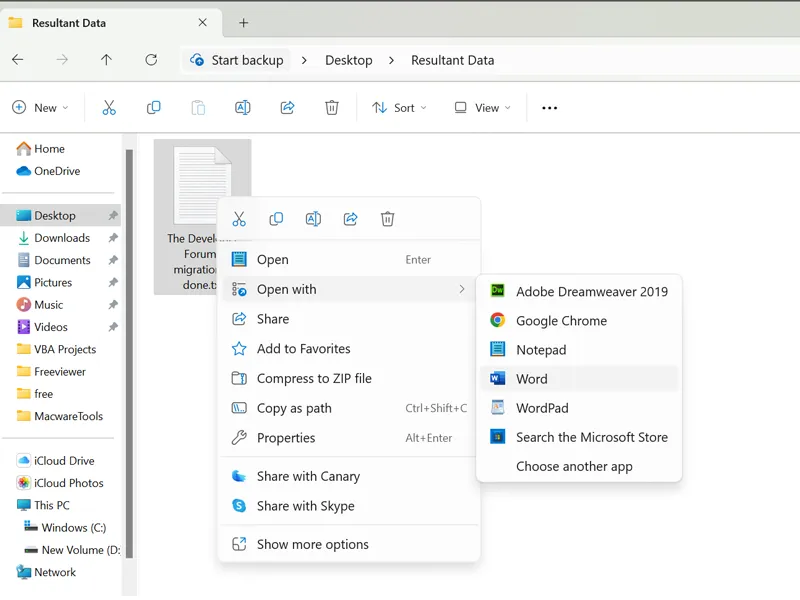800x600 pixels.
Task: Click the See more ellipsis button
Action: (x=549, y=108)
